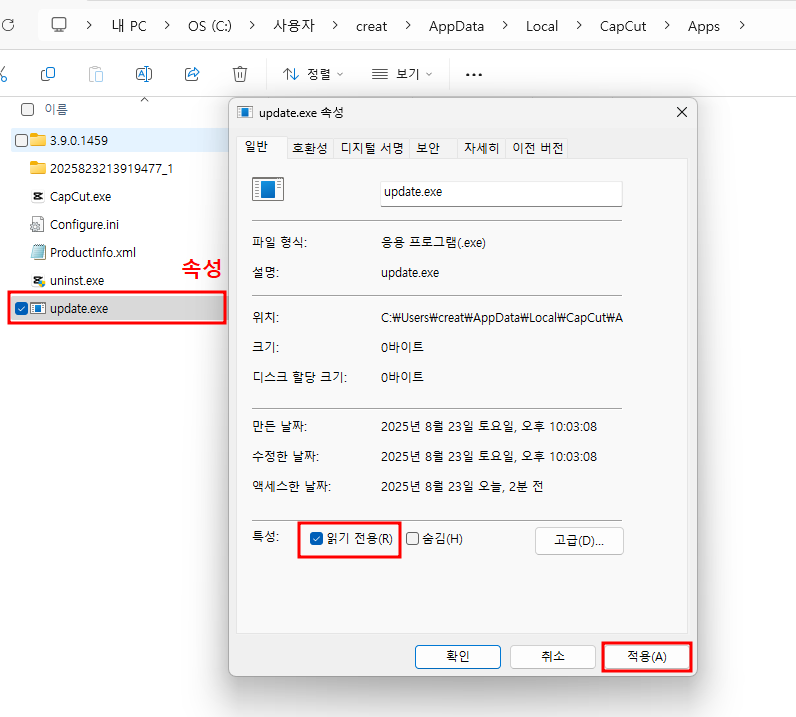796x717 pixels.
Task: Click the 이름 column header
Action: click(x=56, y=109)
